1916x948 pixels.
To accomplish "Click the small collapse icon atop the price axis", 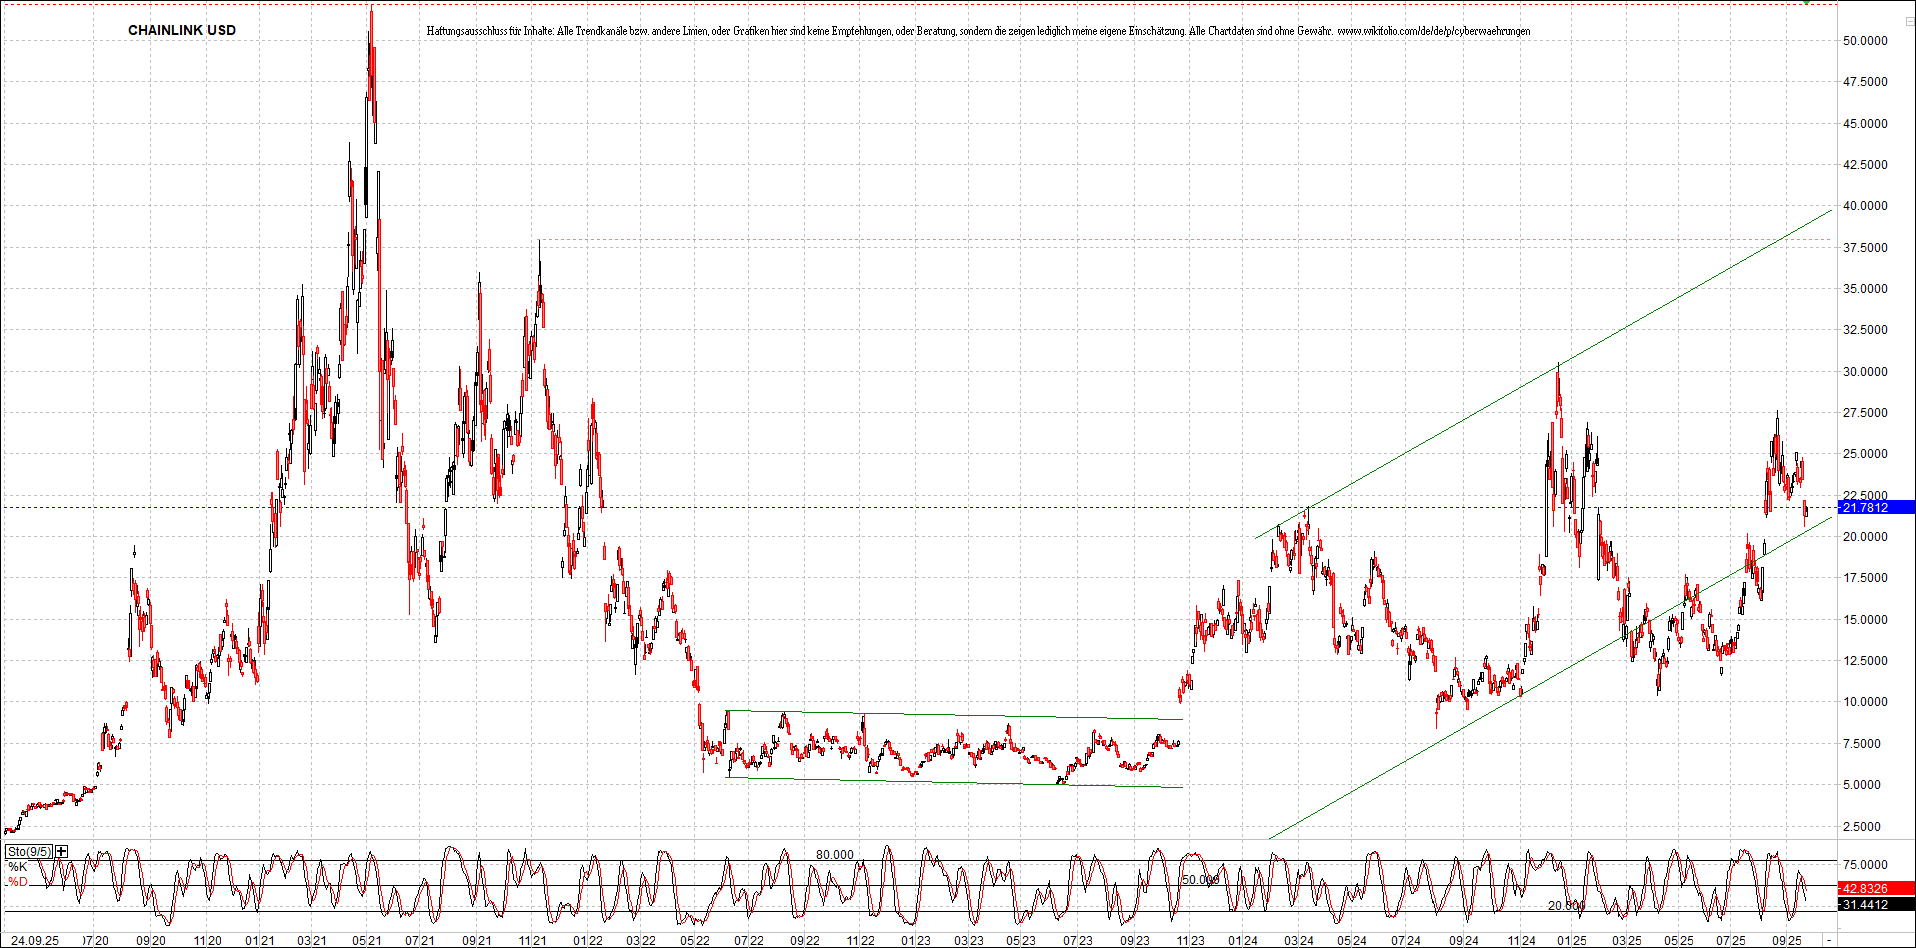I will pos(1910,21).
